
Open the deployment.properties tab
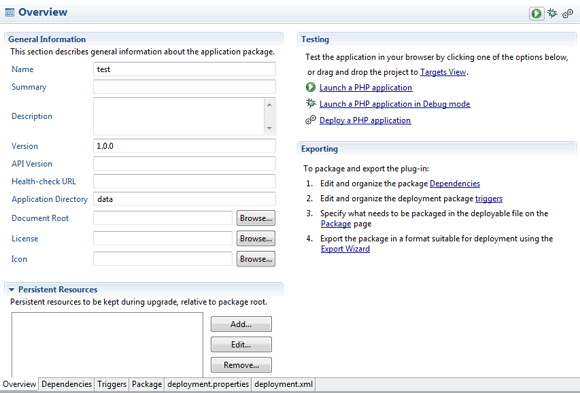pyautogui.click(x=208, y=384)
